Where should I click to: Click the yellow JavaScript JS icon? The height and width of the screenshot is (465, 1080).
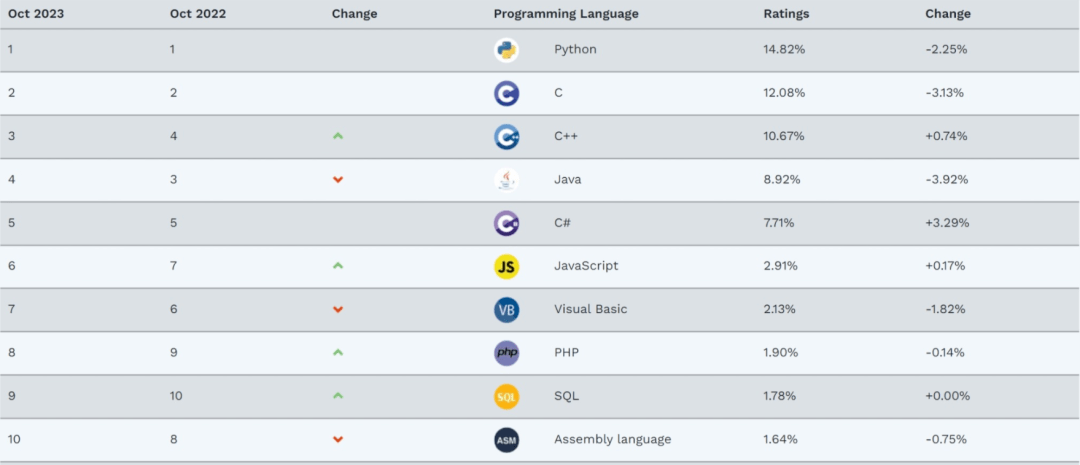tap(506, 267)
